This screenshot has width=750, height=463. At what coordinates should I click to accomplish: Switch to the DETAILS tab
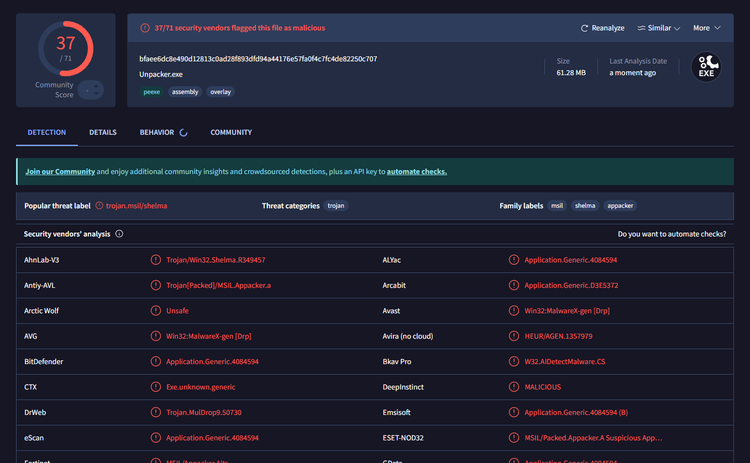[x=103, y=132]
